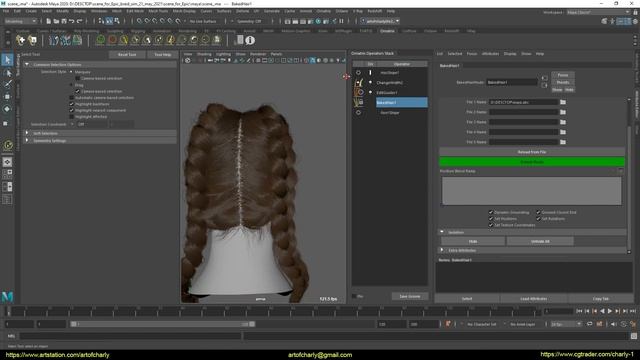Image resolution: width=640 pixels, height=360 pixels.
Task: Click the Tool Help button
Action: click(162, 54)
